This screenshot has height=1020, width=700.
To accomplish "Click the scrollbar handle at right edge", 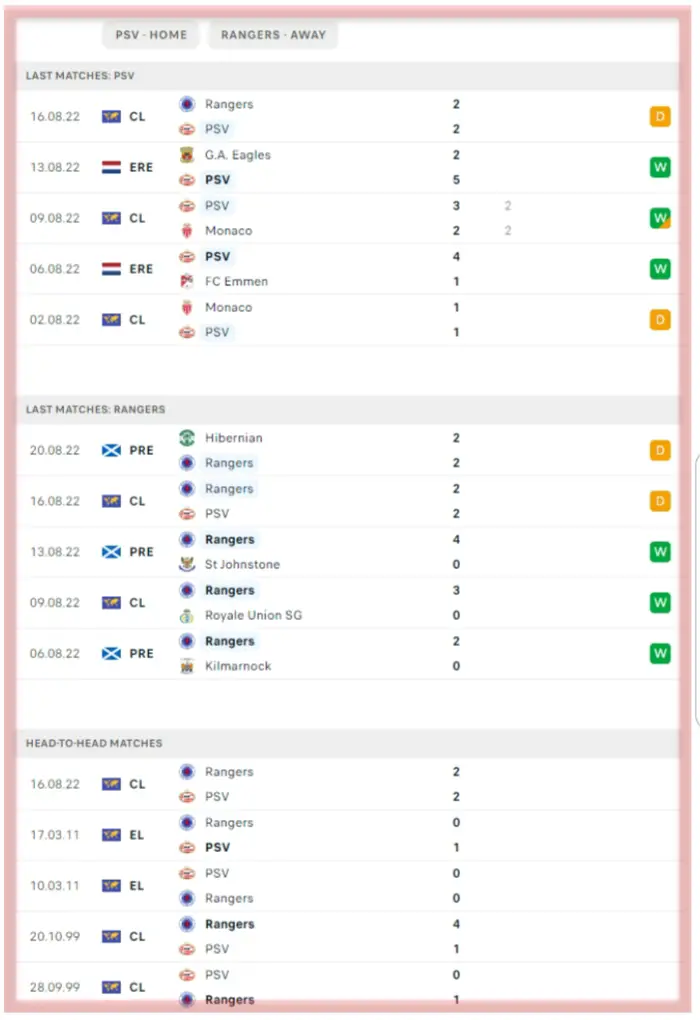I will [x=697, y=590].
